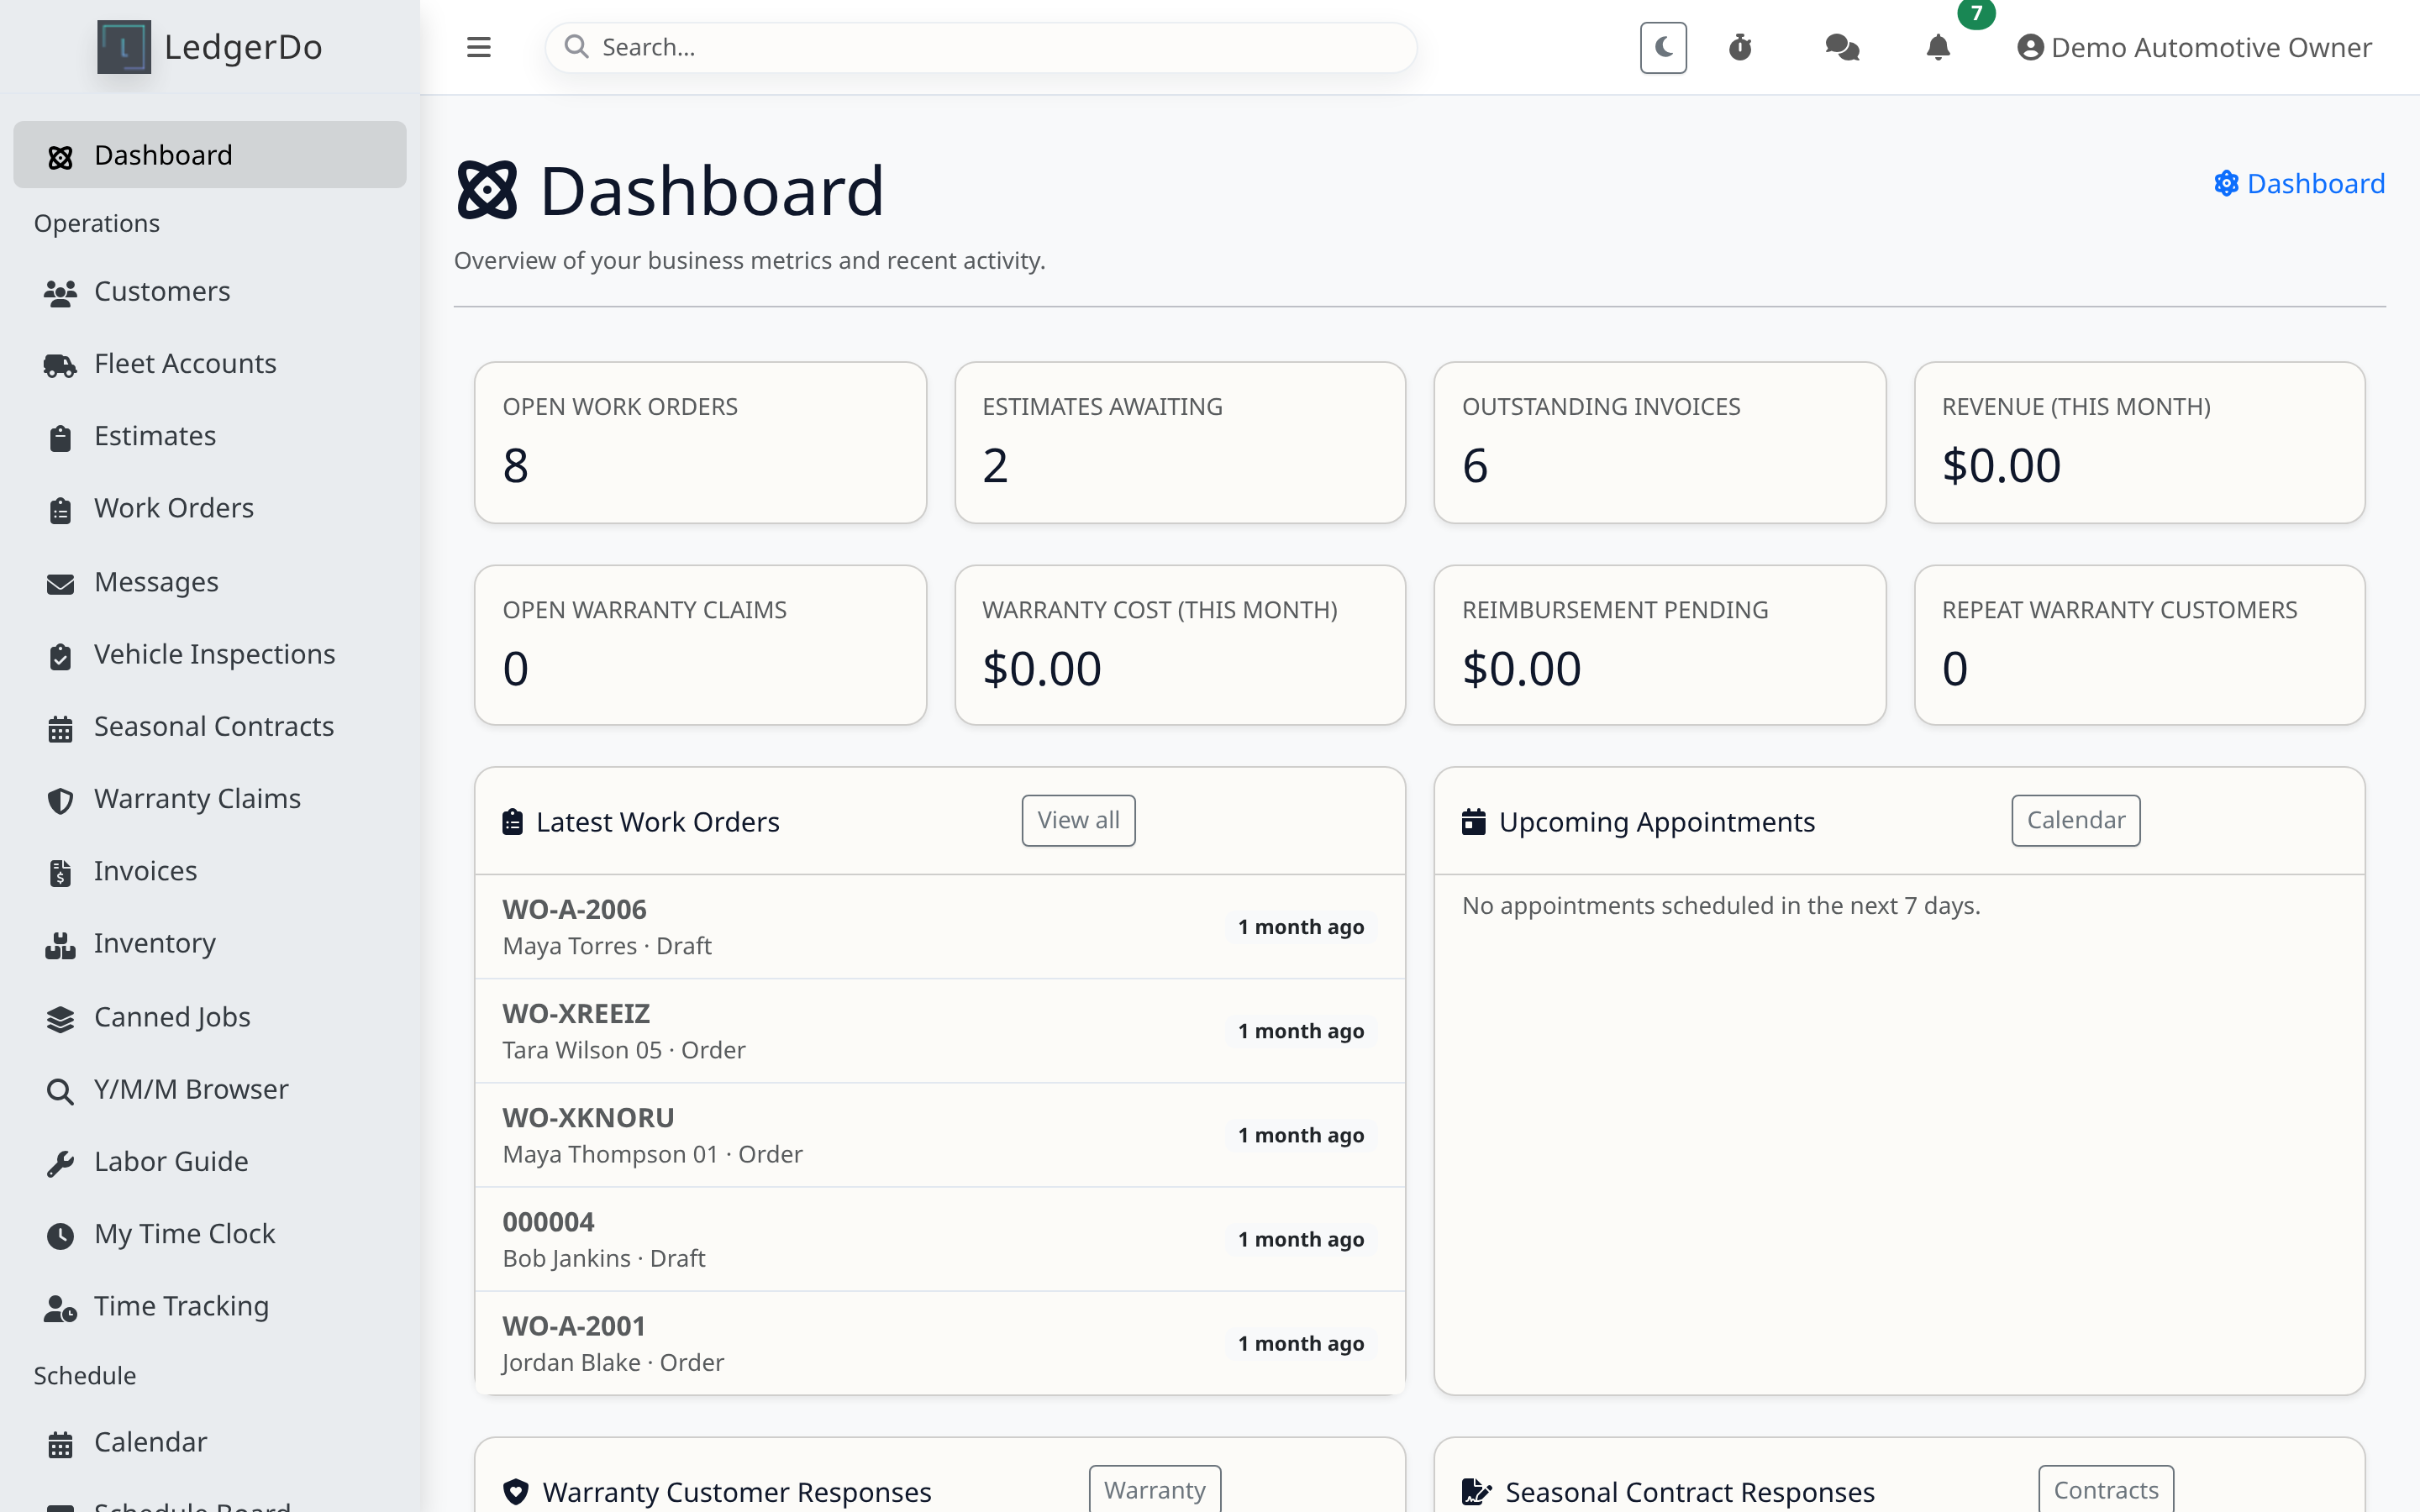Open the stopwatch timer icon
This screenshot has height=1512, width=2420.
[1740, 47]
